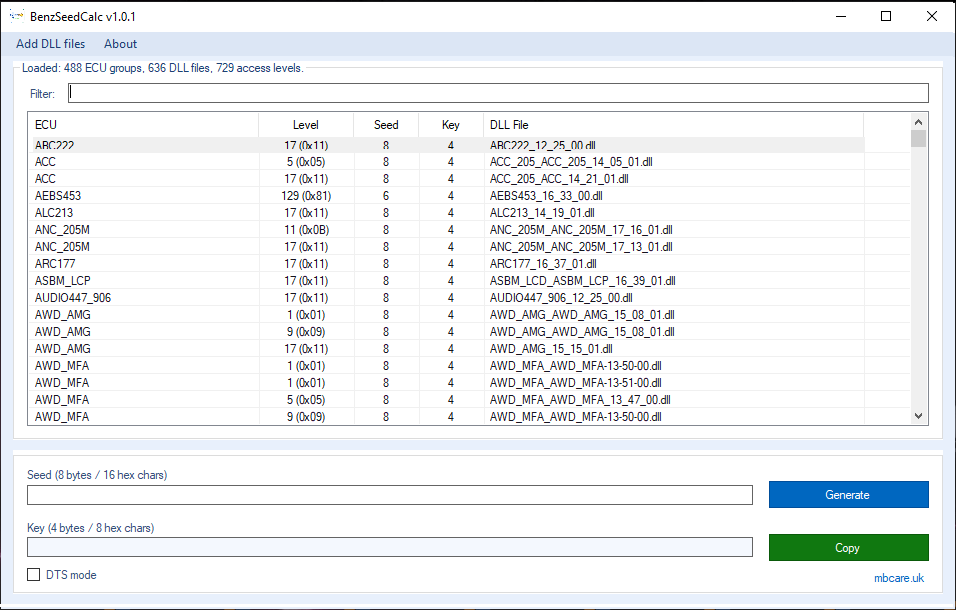Select the ALC213 row
The image size is (956, 610).
448,213
